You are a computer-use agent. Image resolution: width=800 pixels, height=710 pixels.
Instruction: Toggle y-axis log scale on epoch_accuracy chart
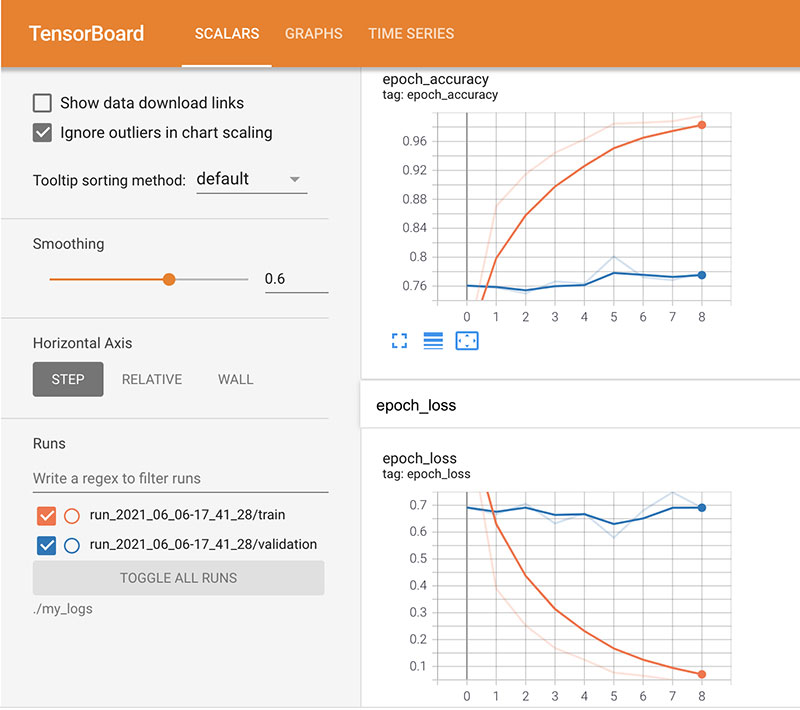pyautogui.click(x=433, y=341)
